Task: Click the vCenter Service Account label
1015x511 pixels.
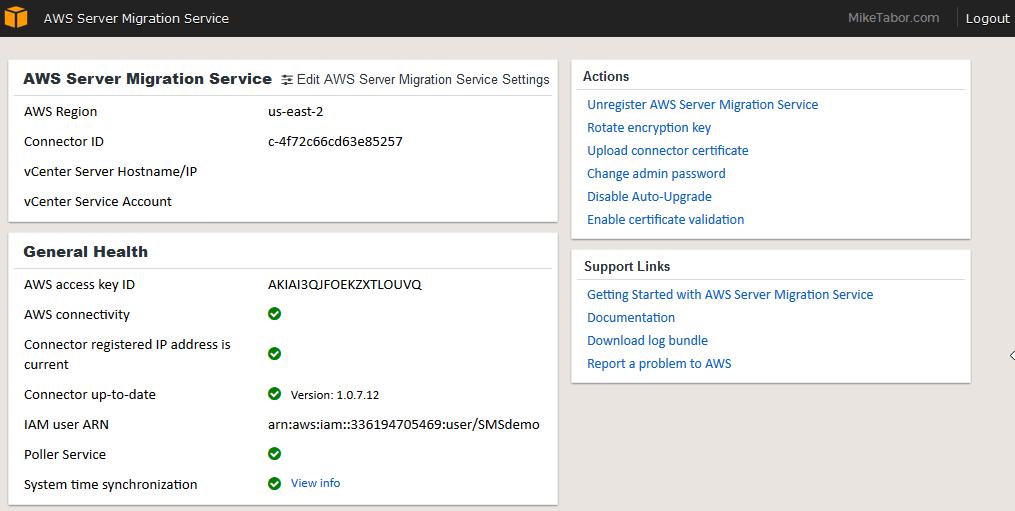Action: (x=98, y=201)
